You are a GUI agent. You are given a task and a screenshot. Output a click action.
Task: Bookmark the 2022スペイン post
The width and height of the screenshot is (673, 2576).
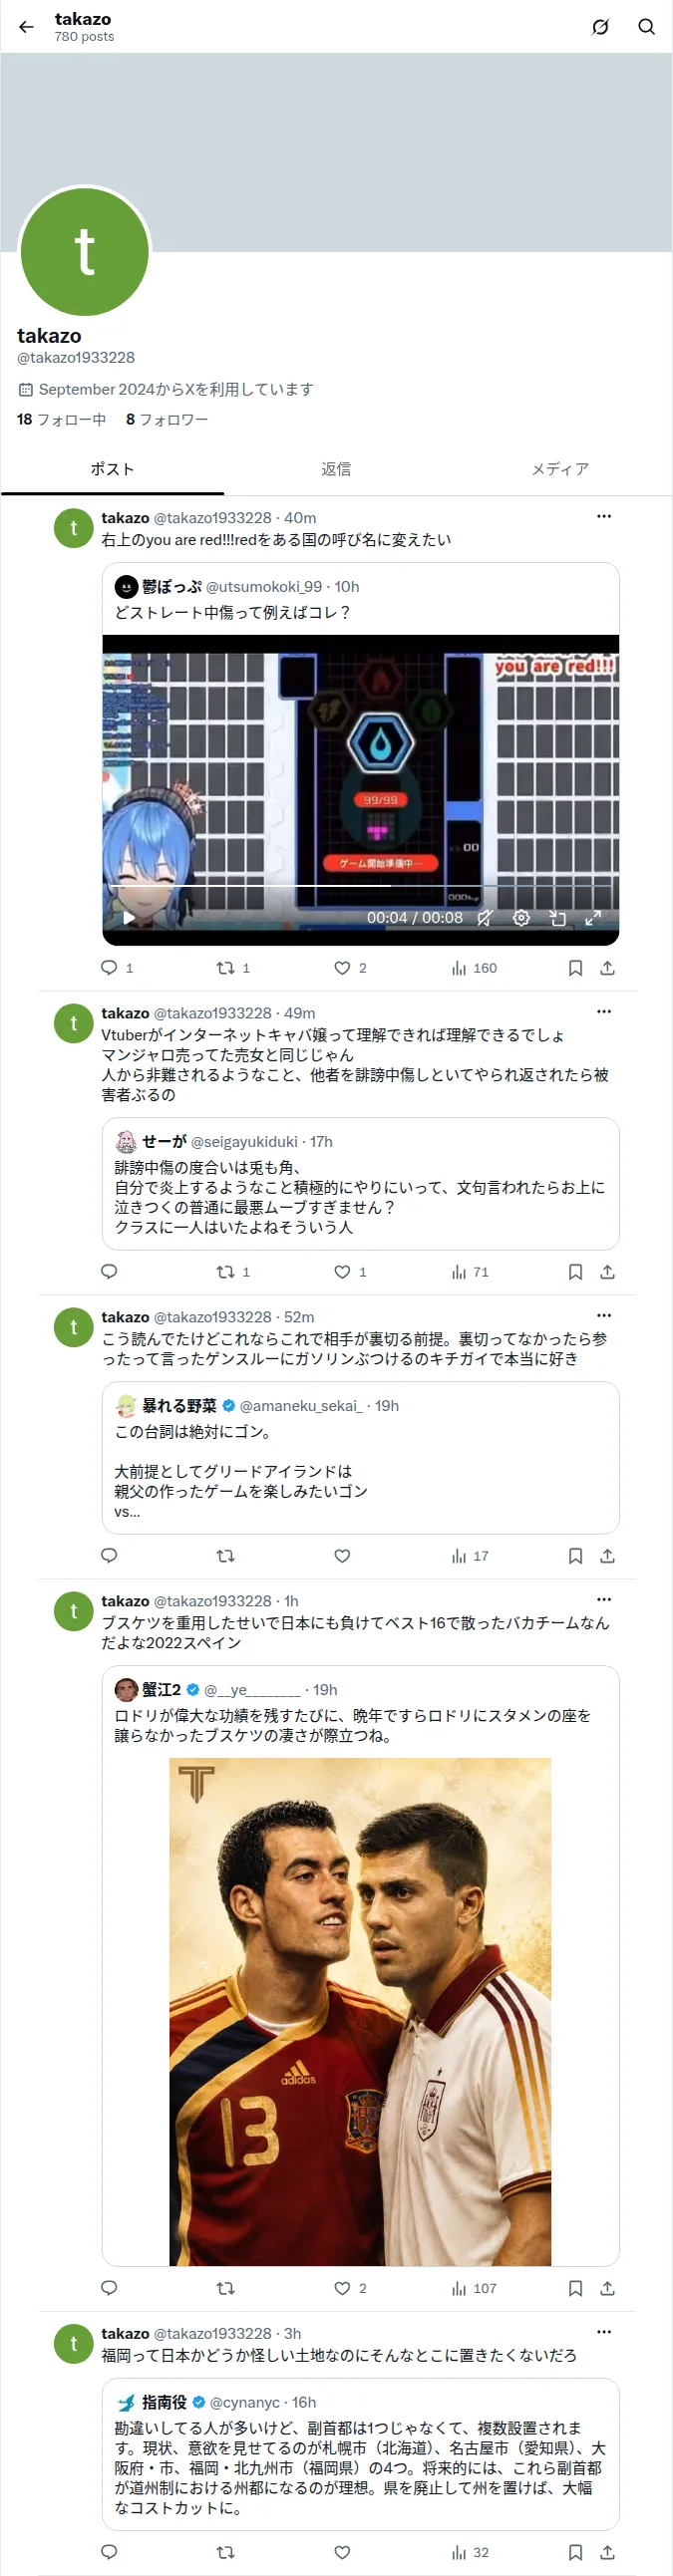575,2288
